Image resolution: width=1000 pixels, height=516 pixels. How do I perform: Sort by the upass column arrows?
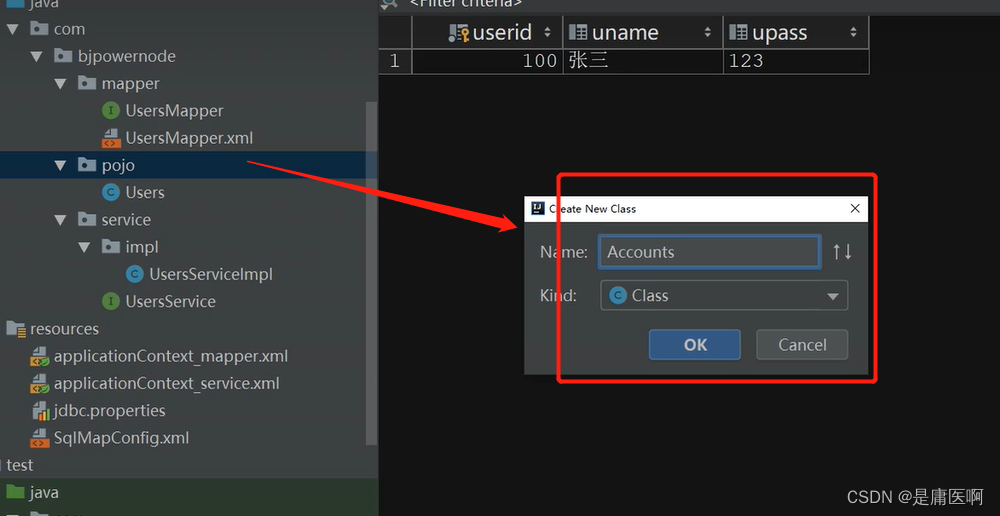tap(853, 33)
